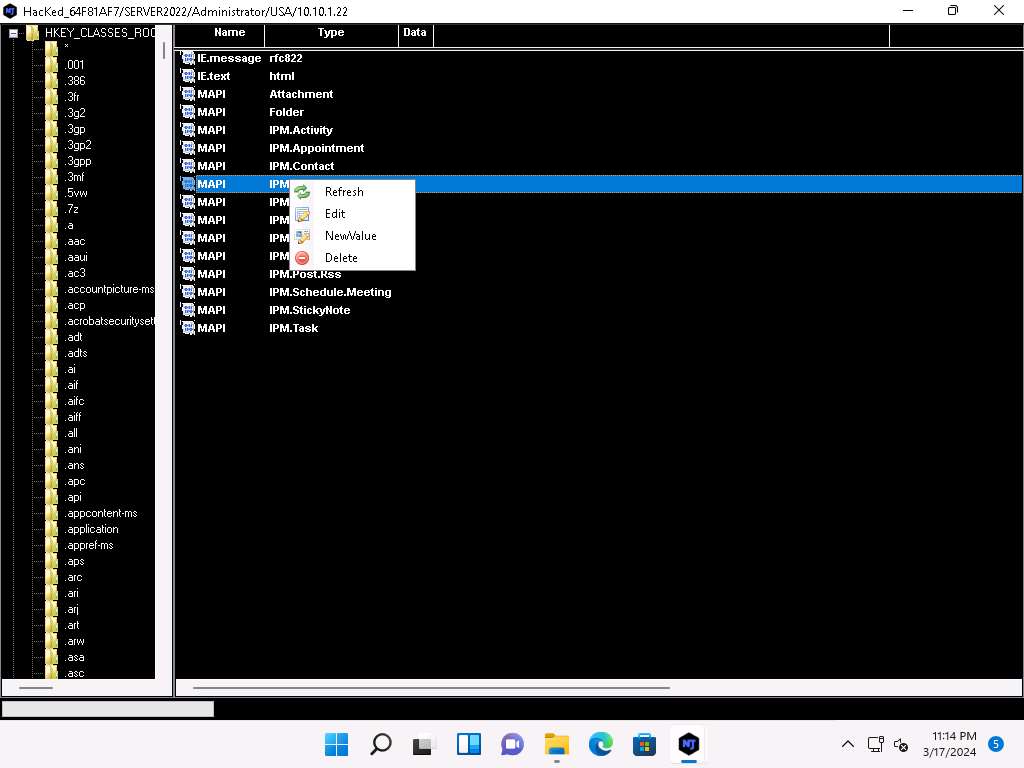Choose Edit from the context menu
The height and width of the screenshot is (768, 1024).
tap(335, 214)
